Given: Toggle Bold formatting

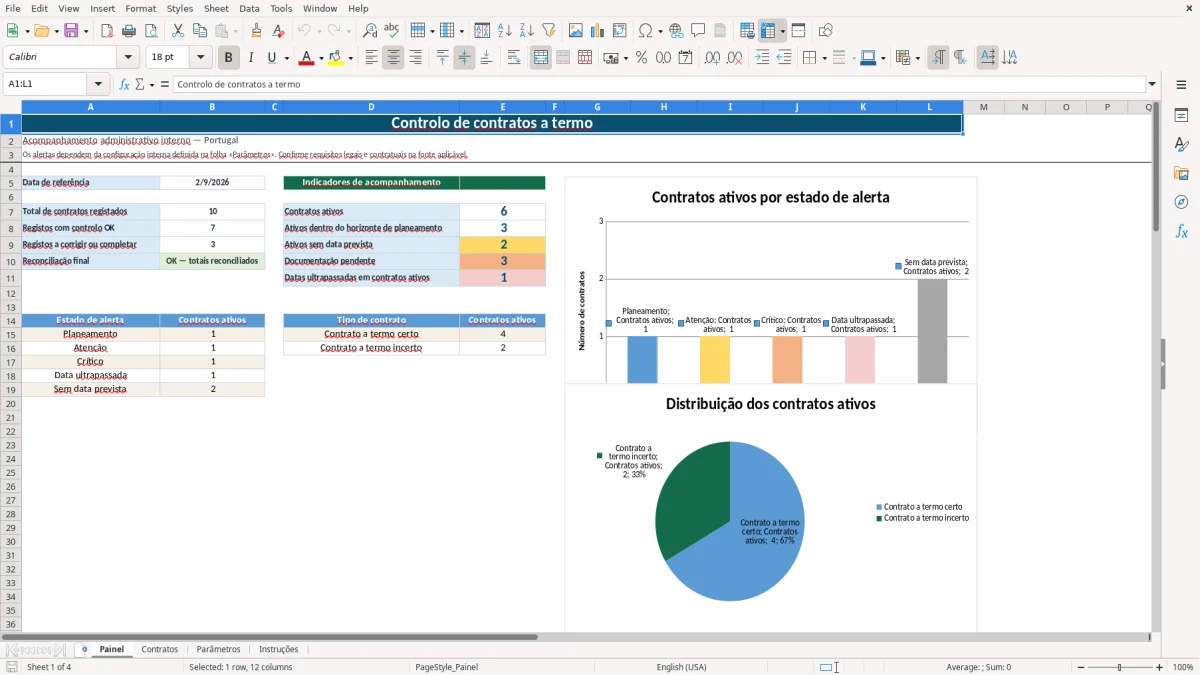Looking at the screenshot, I should pos(229,58).
